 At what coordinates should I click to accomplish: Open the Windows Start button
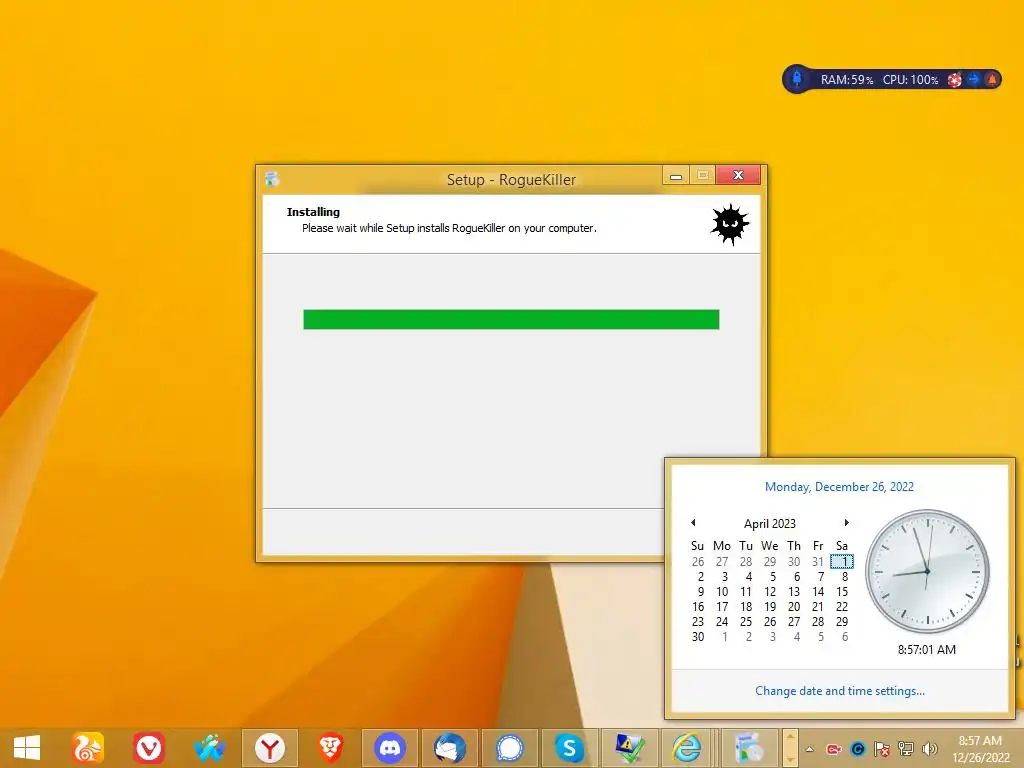27,748
